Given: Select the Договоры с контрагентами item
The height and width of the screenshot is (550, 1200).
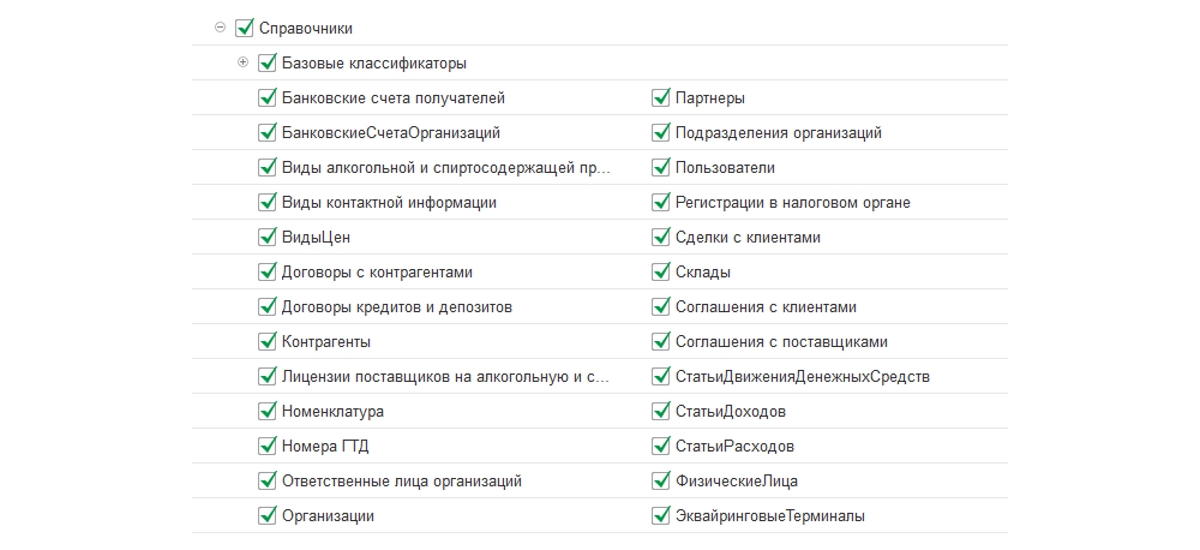Looking at the screenshot, I should [x=377, y=272].
